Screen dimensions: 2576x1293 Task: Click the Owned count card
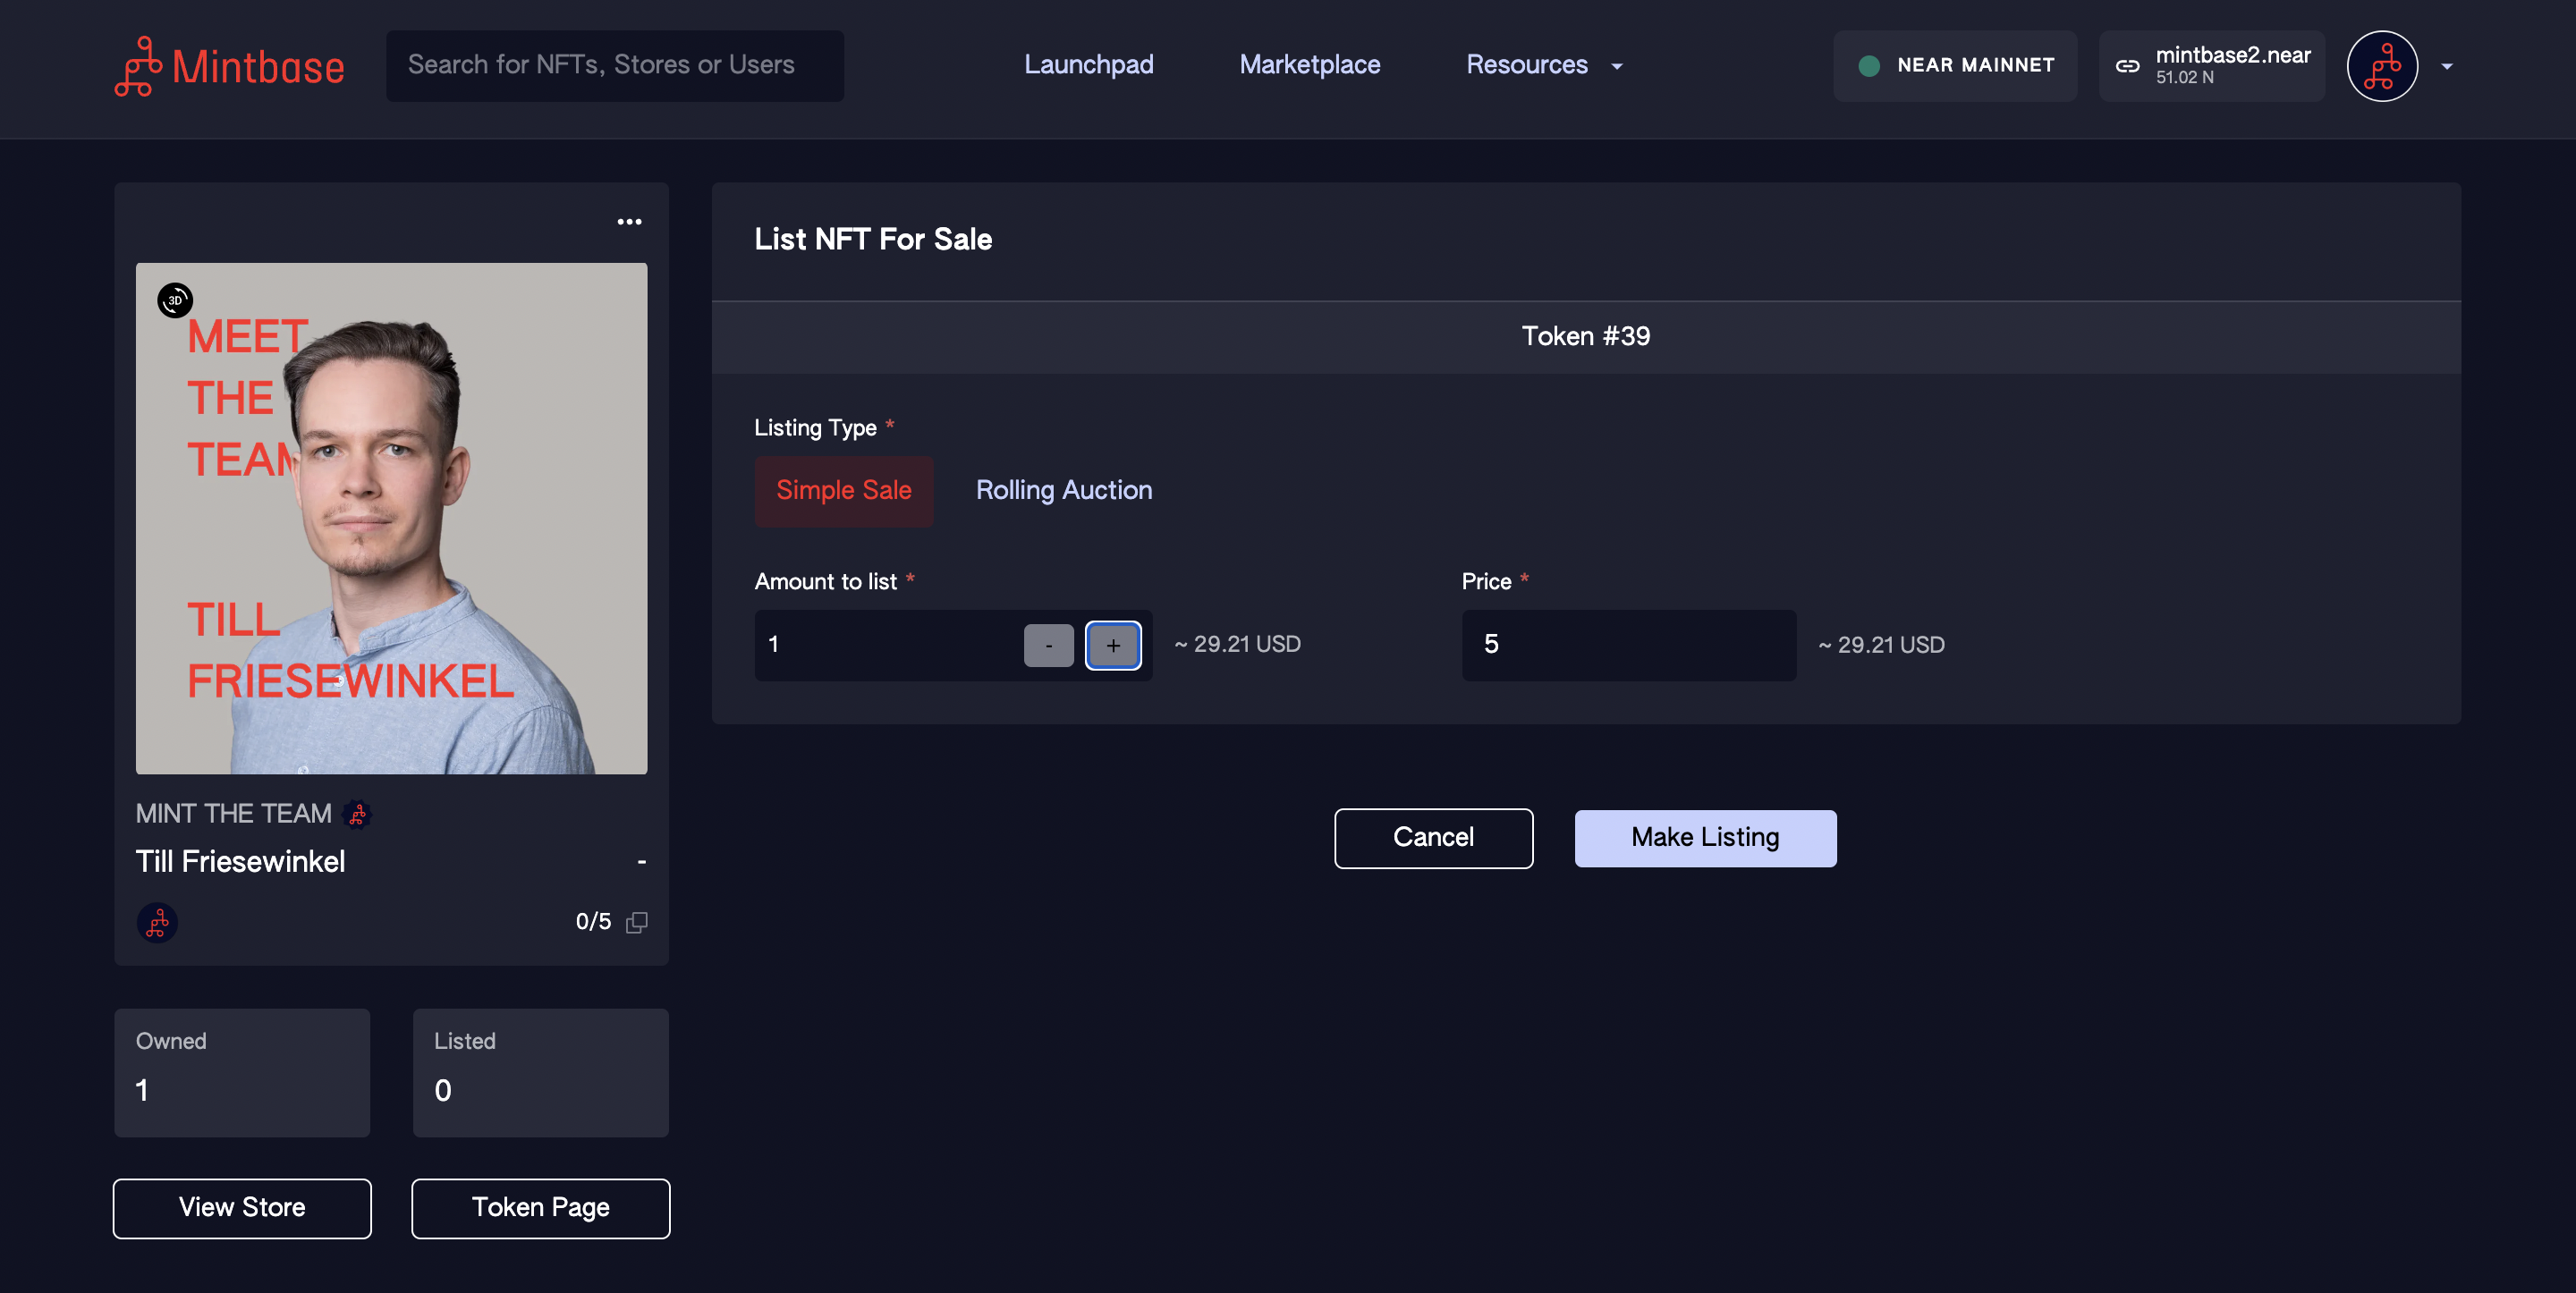(x=241, y=1072)
